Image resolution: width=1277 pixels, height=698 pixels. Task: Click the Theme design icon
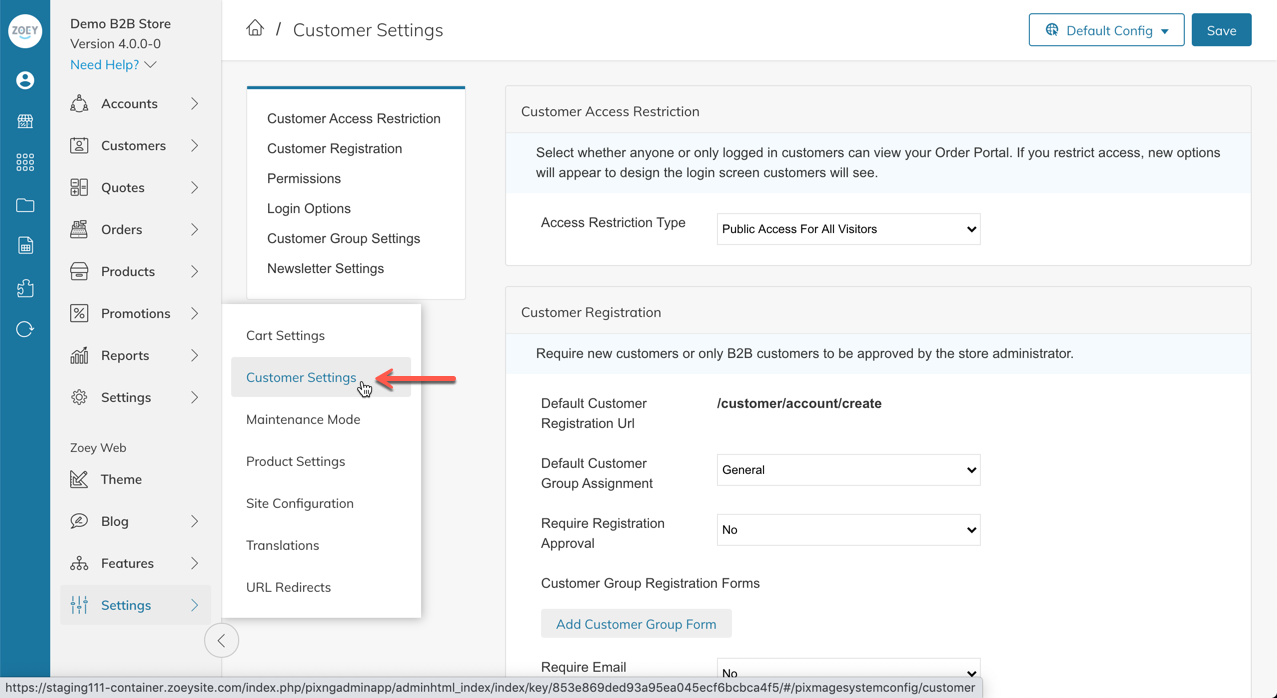click(79, 479)
